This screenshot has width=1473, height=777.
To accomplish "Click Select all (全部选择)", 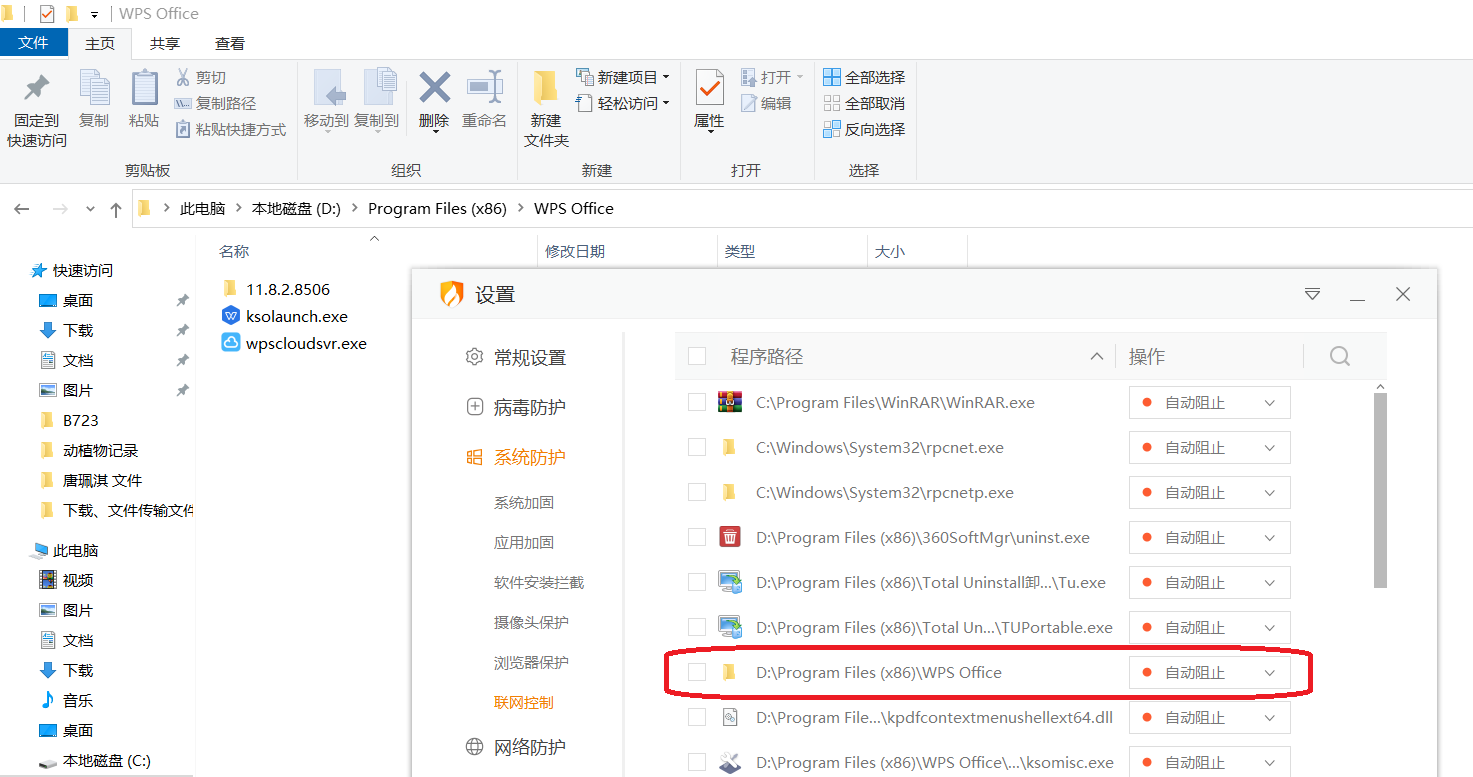I will 864,77.
